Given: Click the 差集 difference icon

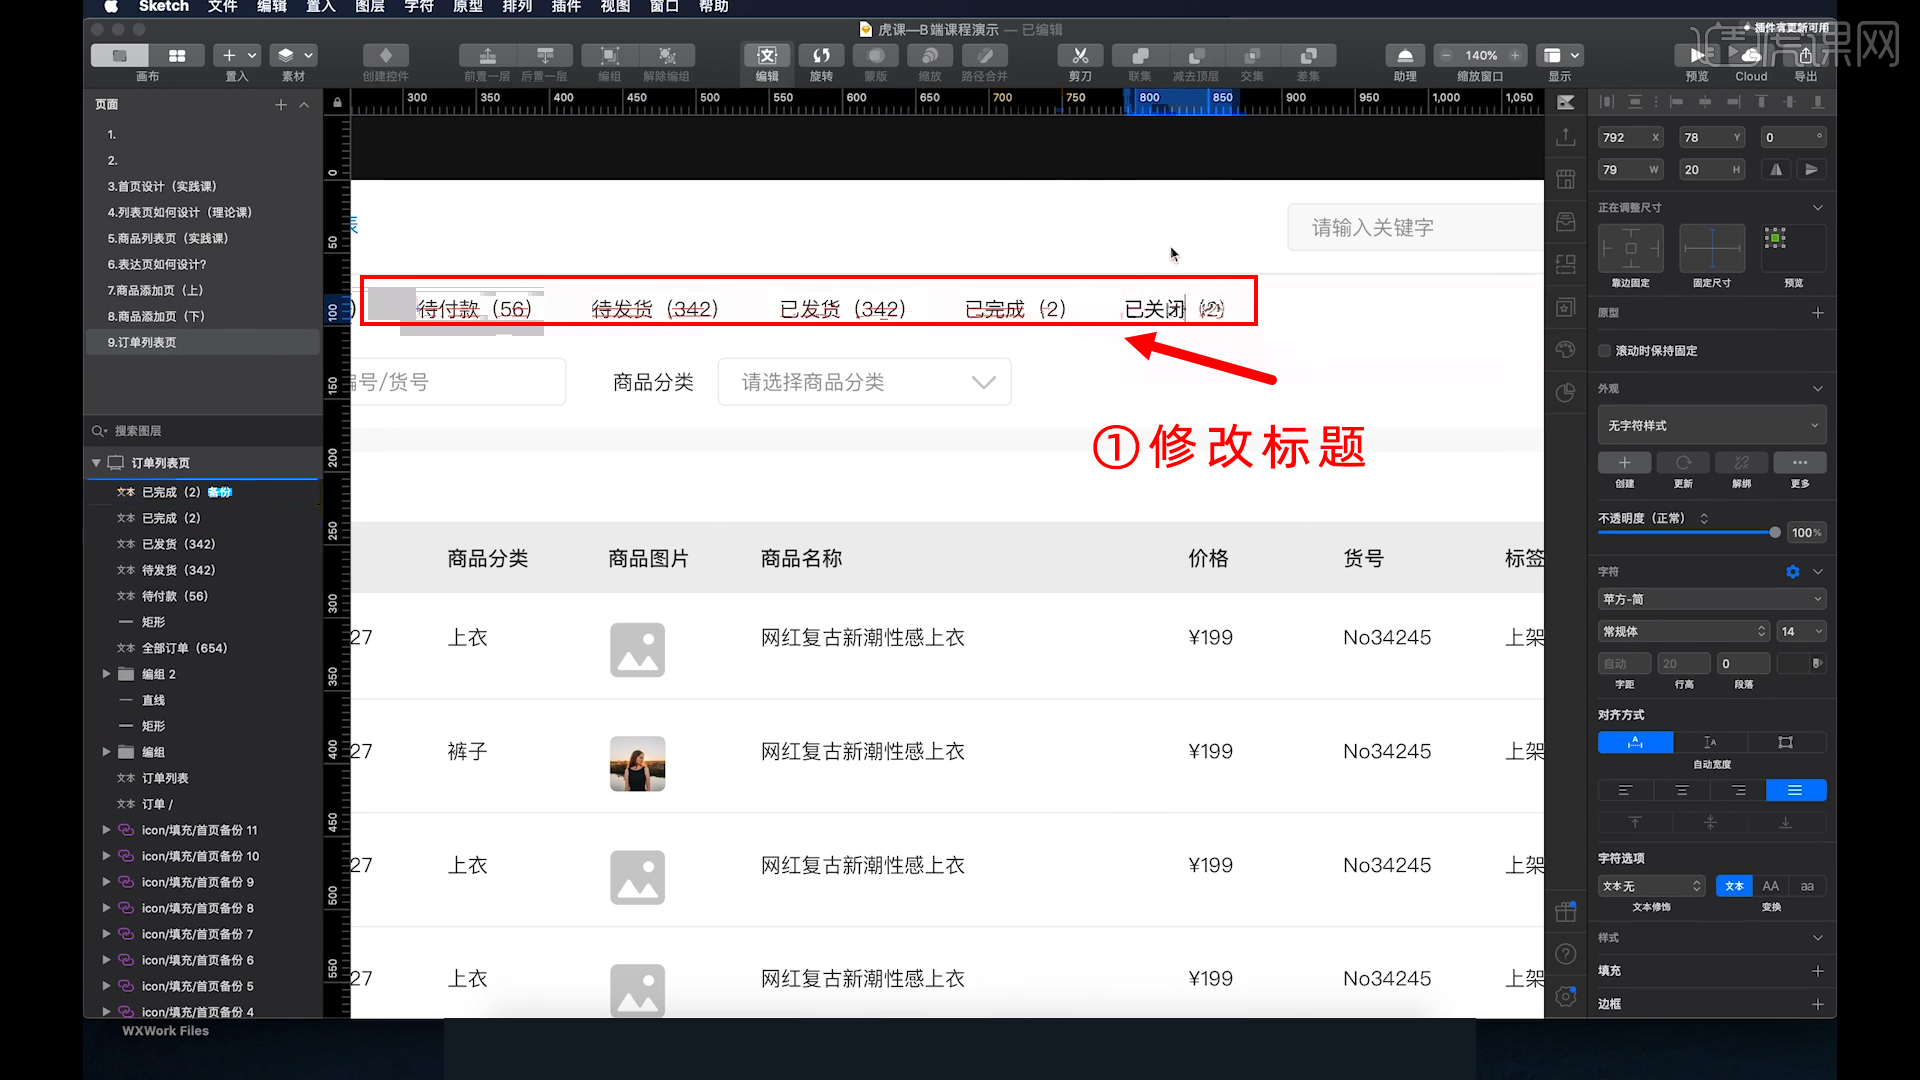Looking at the screenshot, I should click(x=1308, y=56).
